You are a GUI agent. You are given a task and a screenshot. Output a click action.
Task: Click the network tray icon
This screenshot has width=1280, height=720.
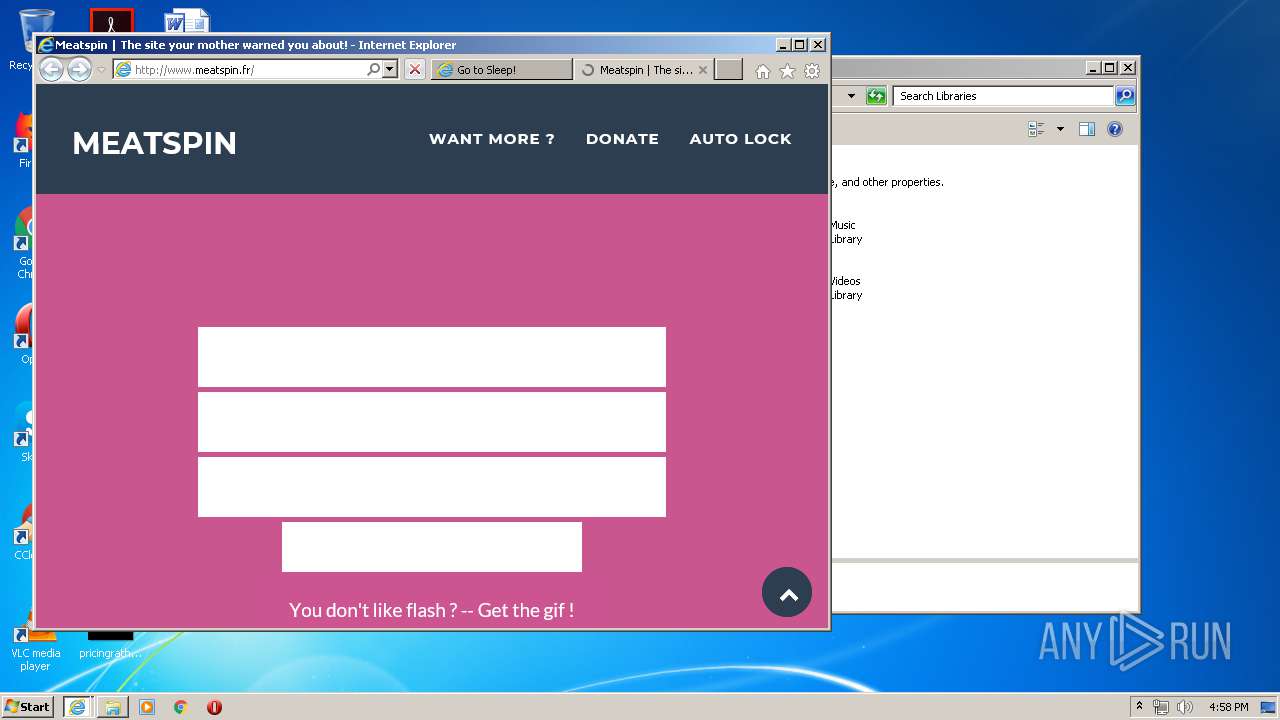tap(1161, 707)
